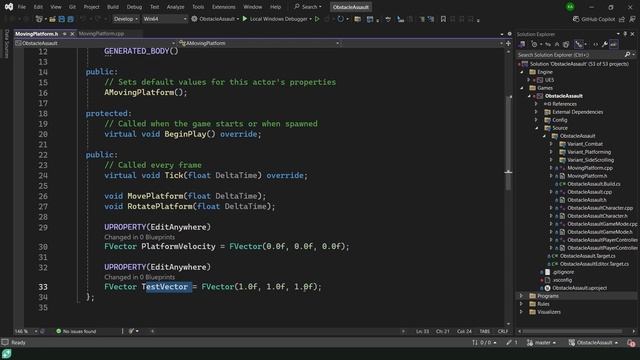This screenshot has width=640, height=360.
Task: Open the AMovingPlatform class navigation dropdown
Action: coord(259,43)
